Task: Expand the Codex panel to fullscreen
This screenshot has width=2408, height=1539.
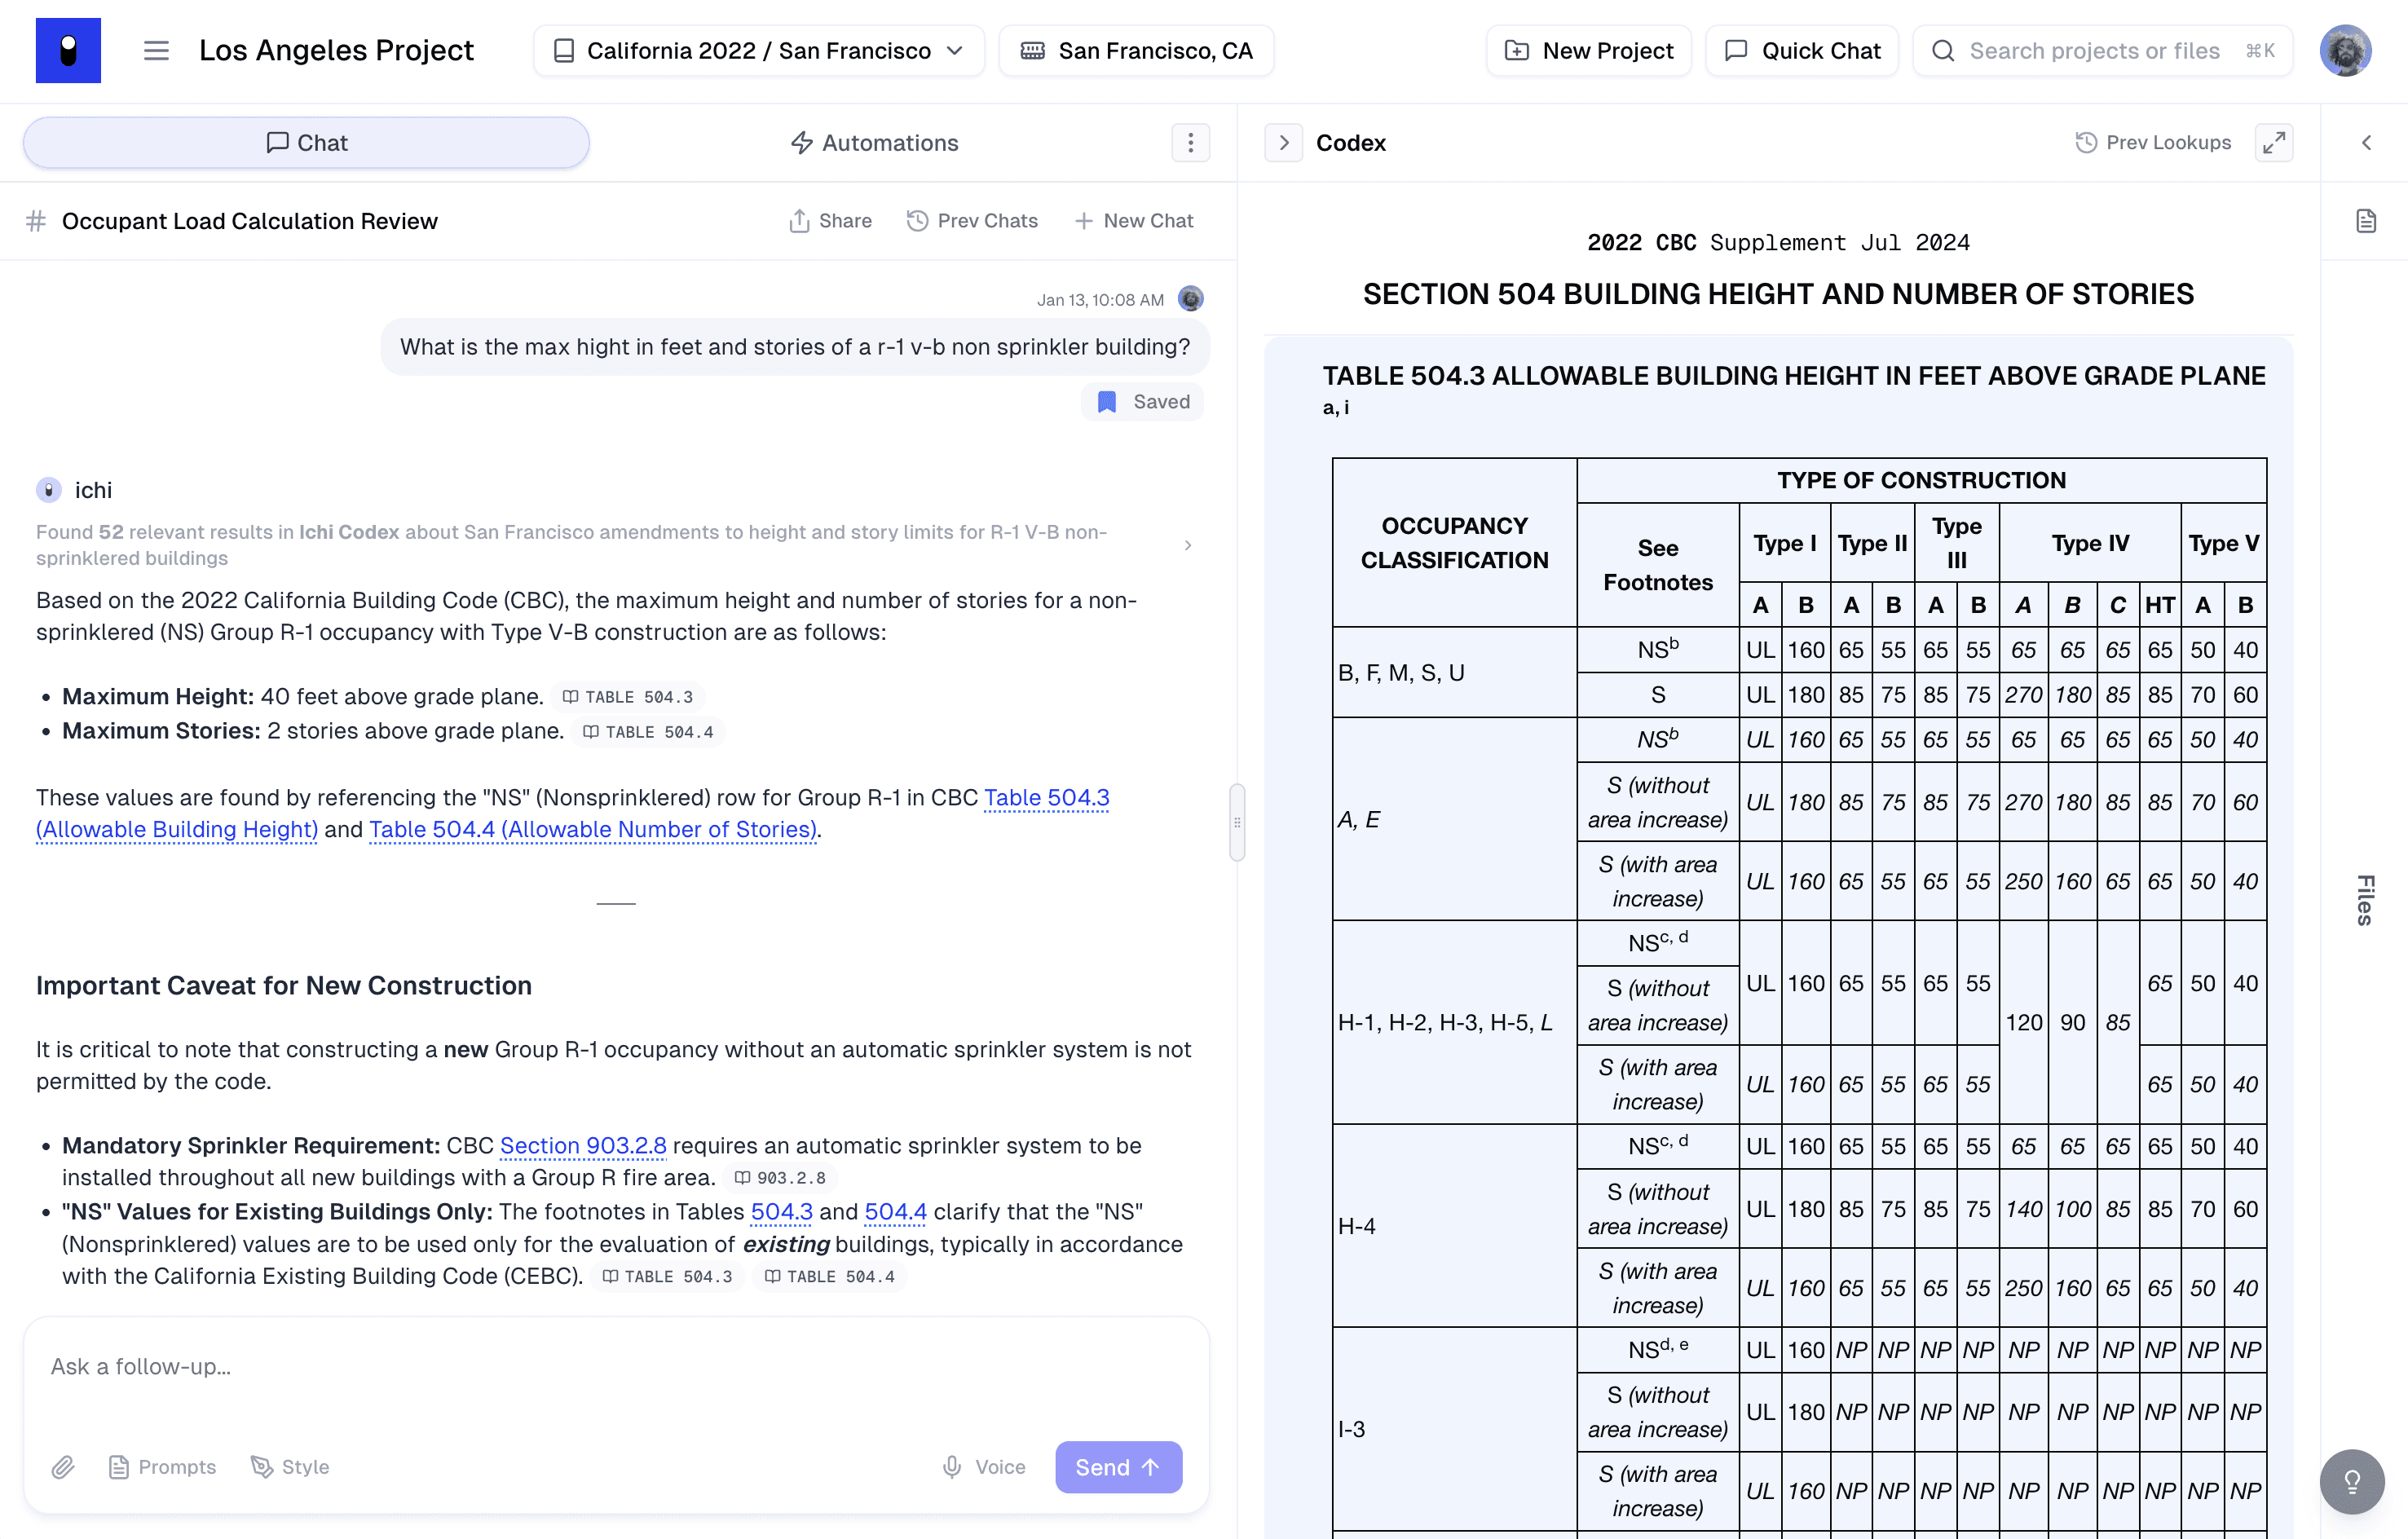Action: [x=2273, y=143]
